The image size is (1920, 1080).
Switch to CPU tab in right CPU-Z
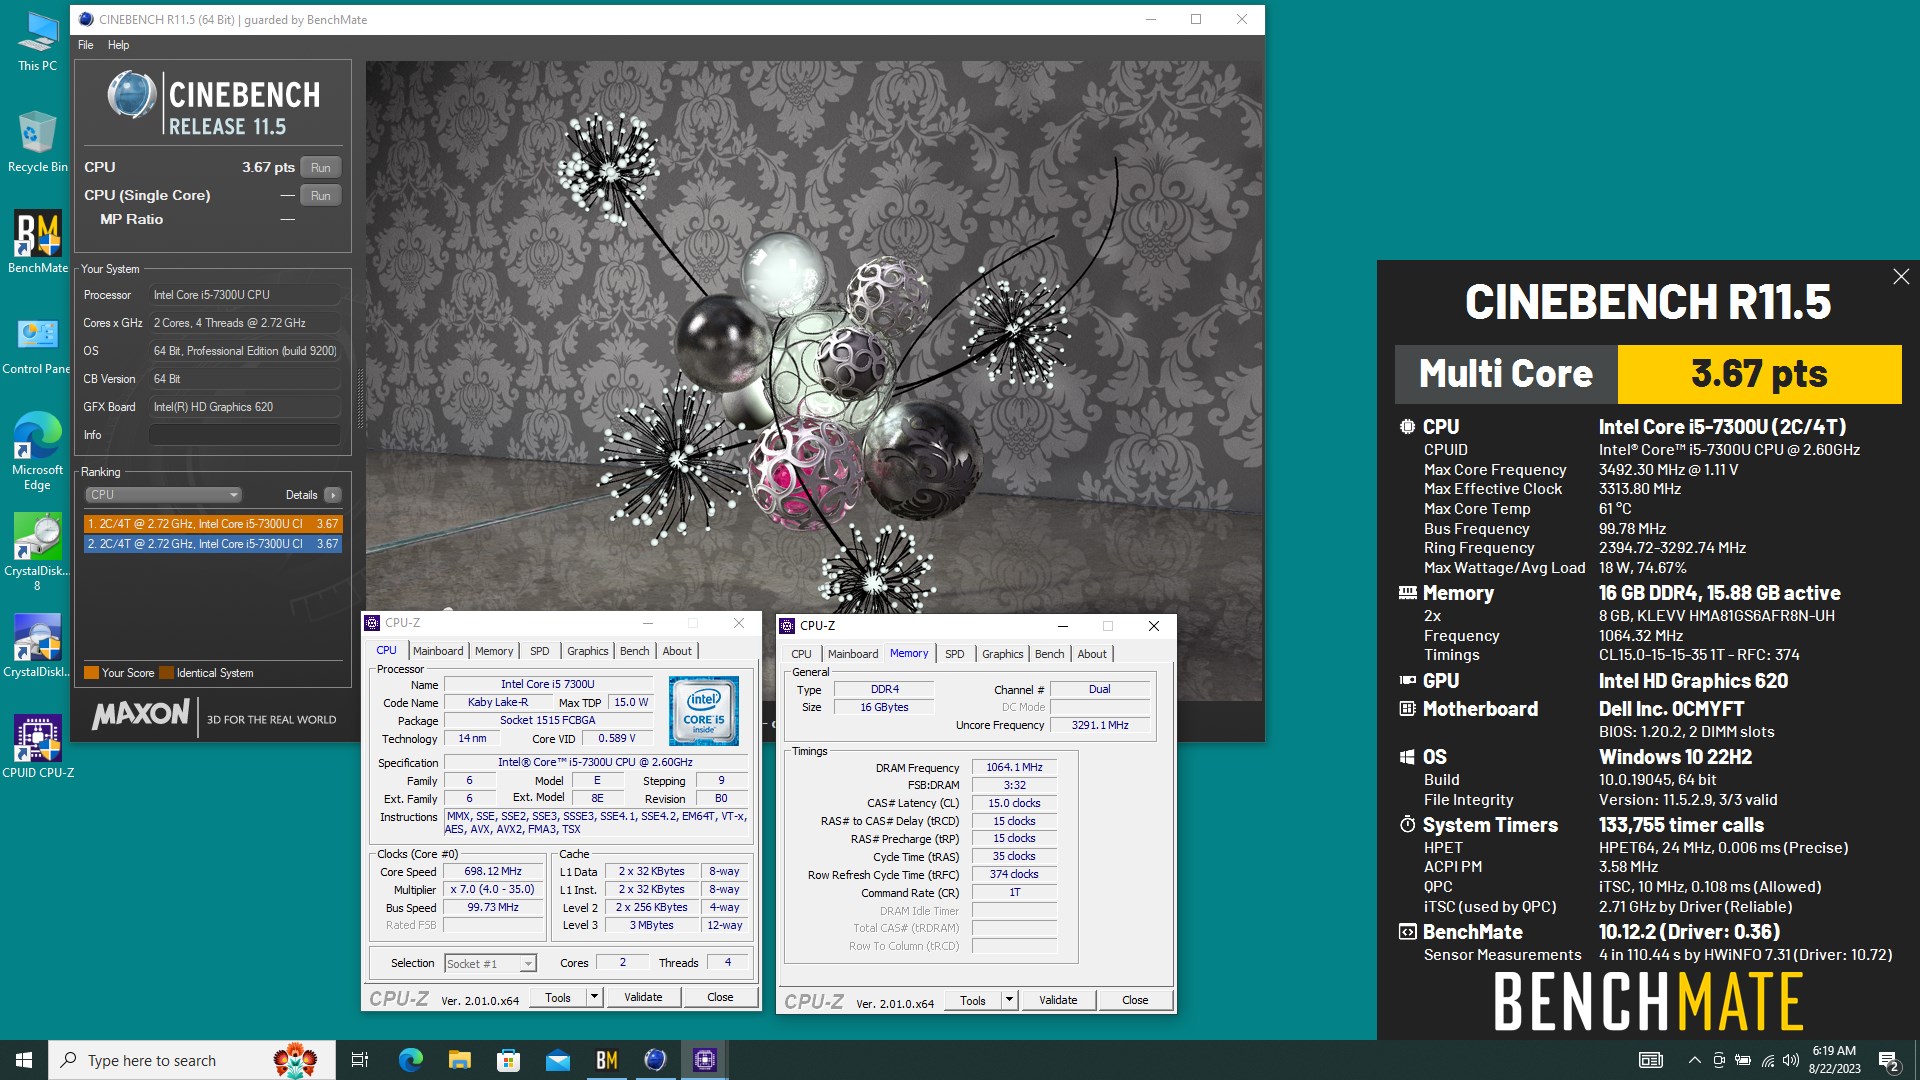point(802,654)
